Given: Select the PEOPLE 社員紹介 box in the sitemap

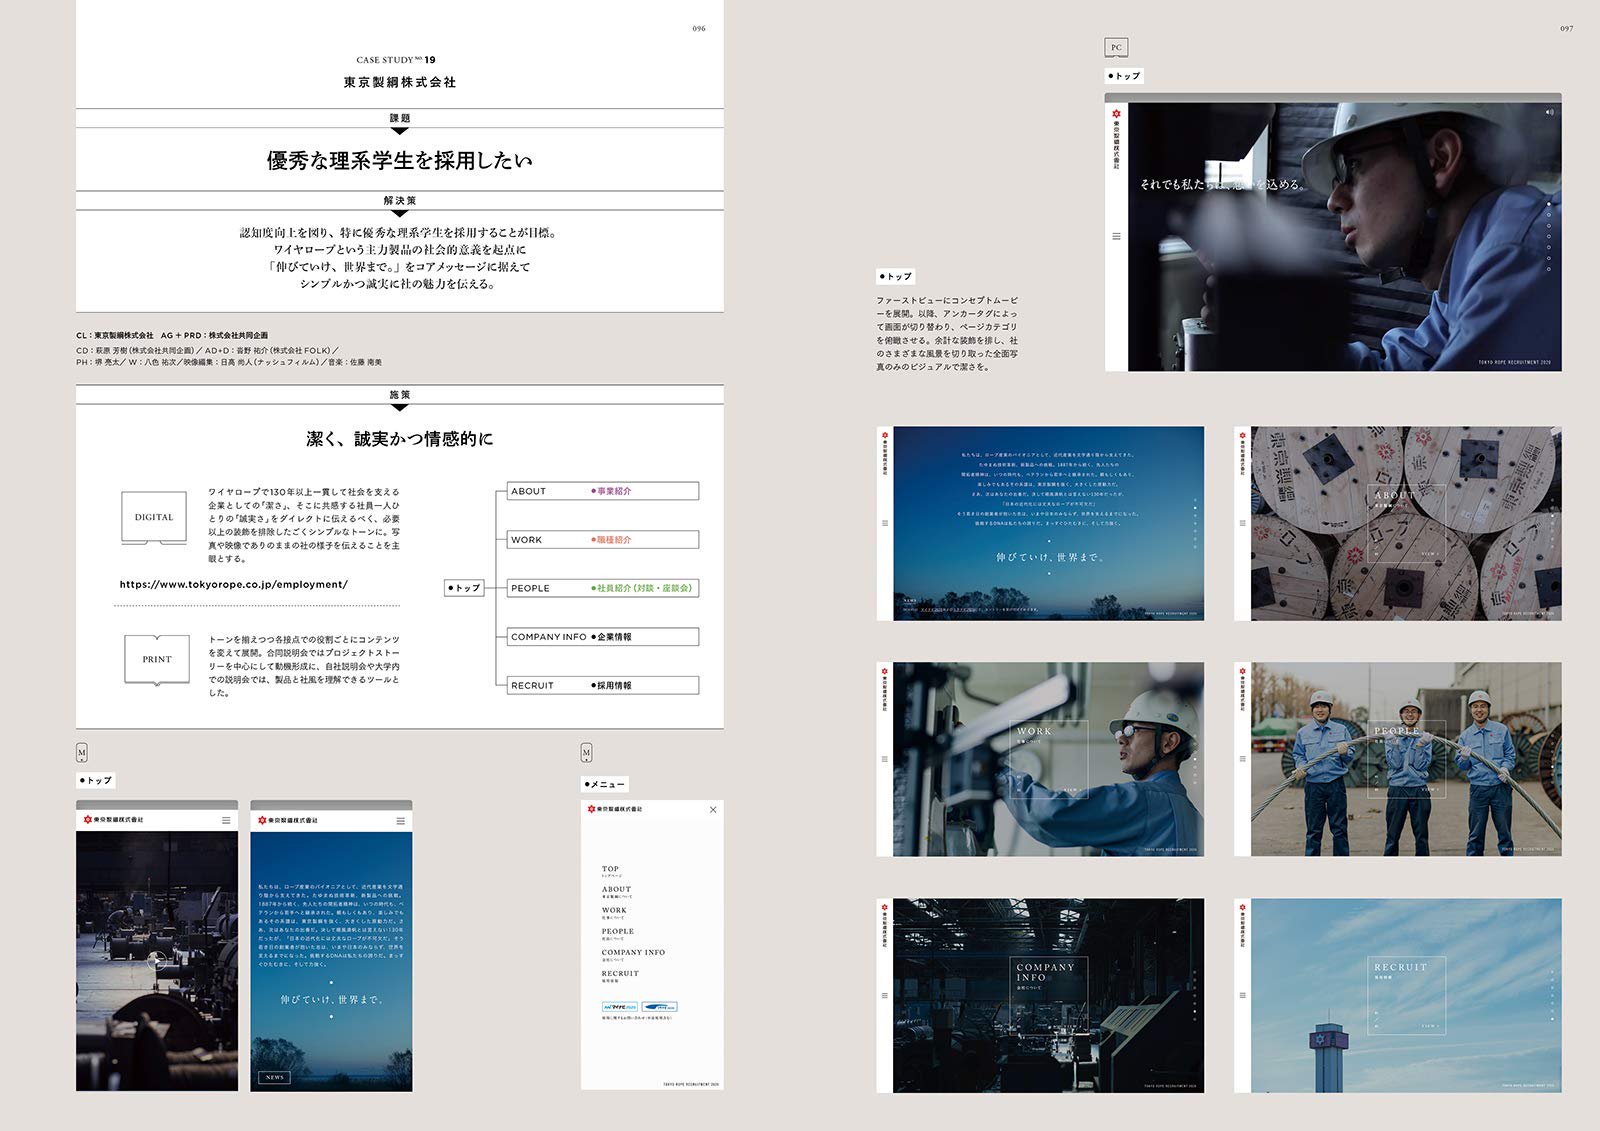Looking at the screenshot, I should click(603, 588).
